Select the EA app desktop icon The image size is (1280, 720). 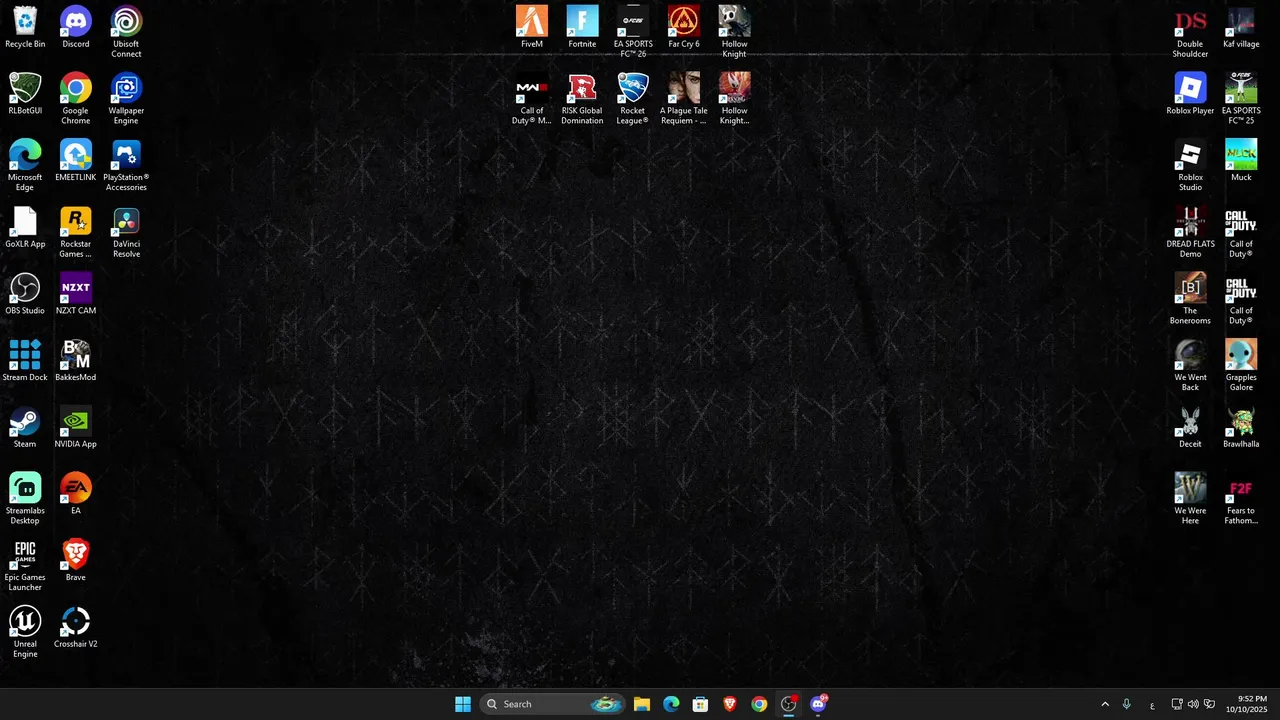click(x=76, y=494)
